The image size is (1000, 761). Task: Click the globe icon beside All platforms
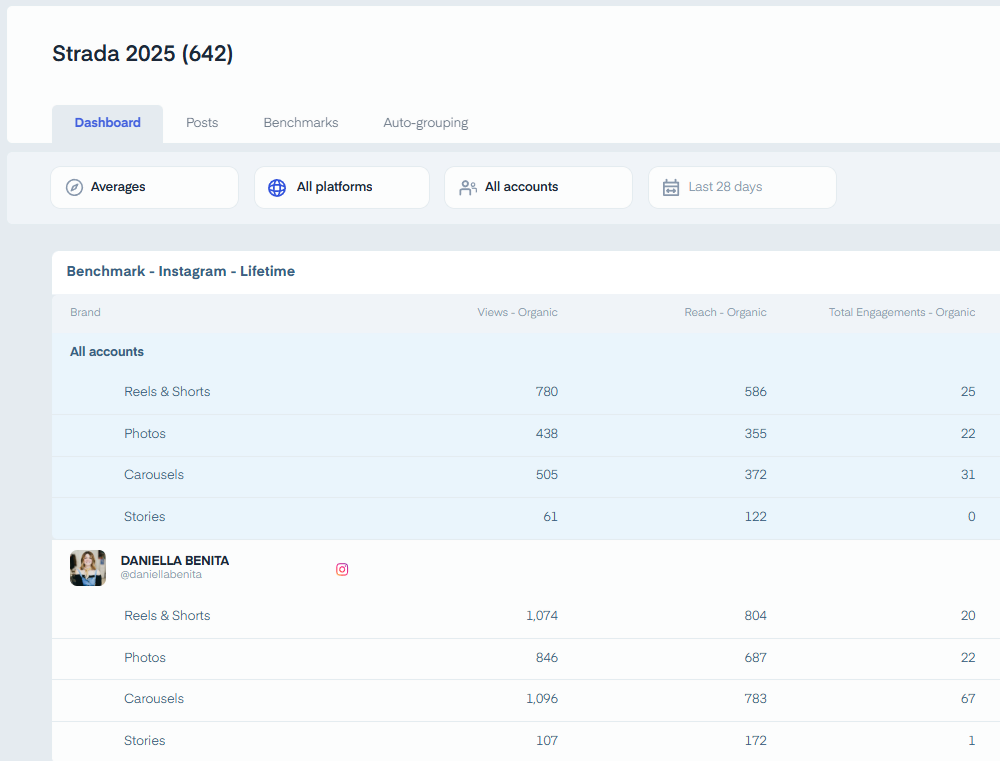[x=277, y=188]
